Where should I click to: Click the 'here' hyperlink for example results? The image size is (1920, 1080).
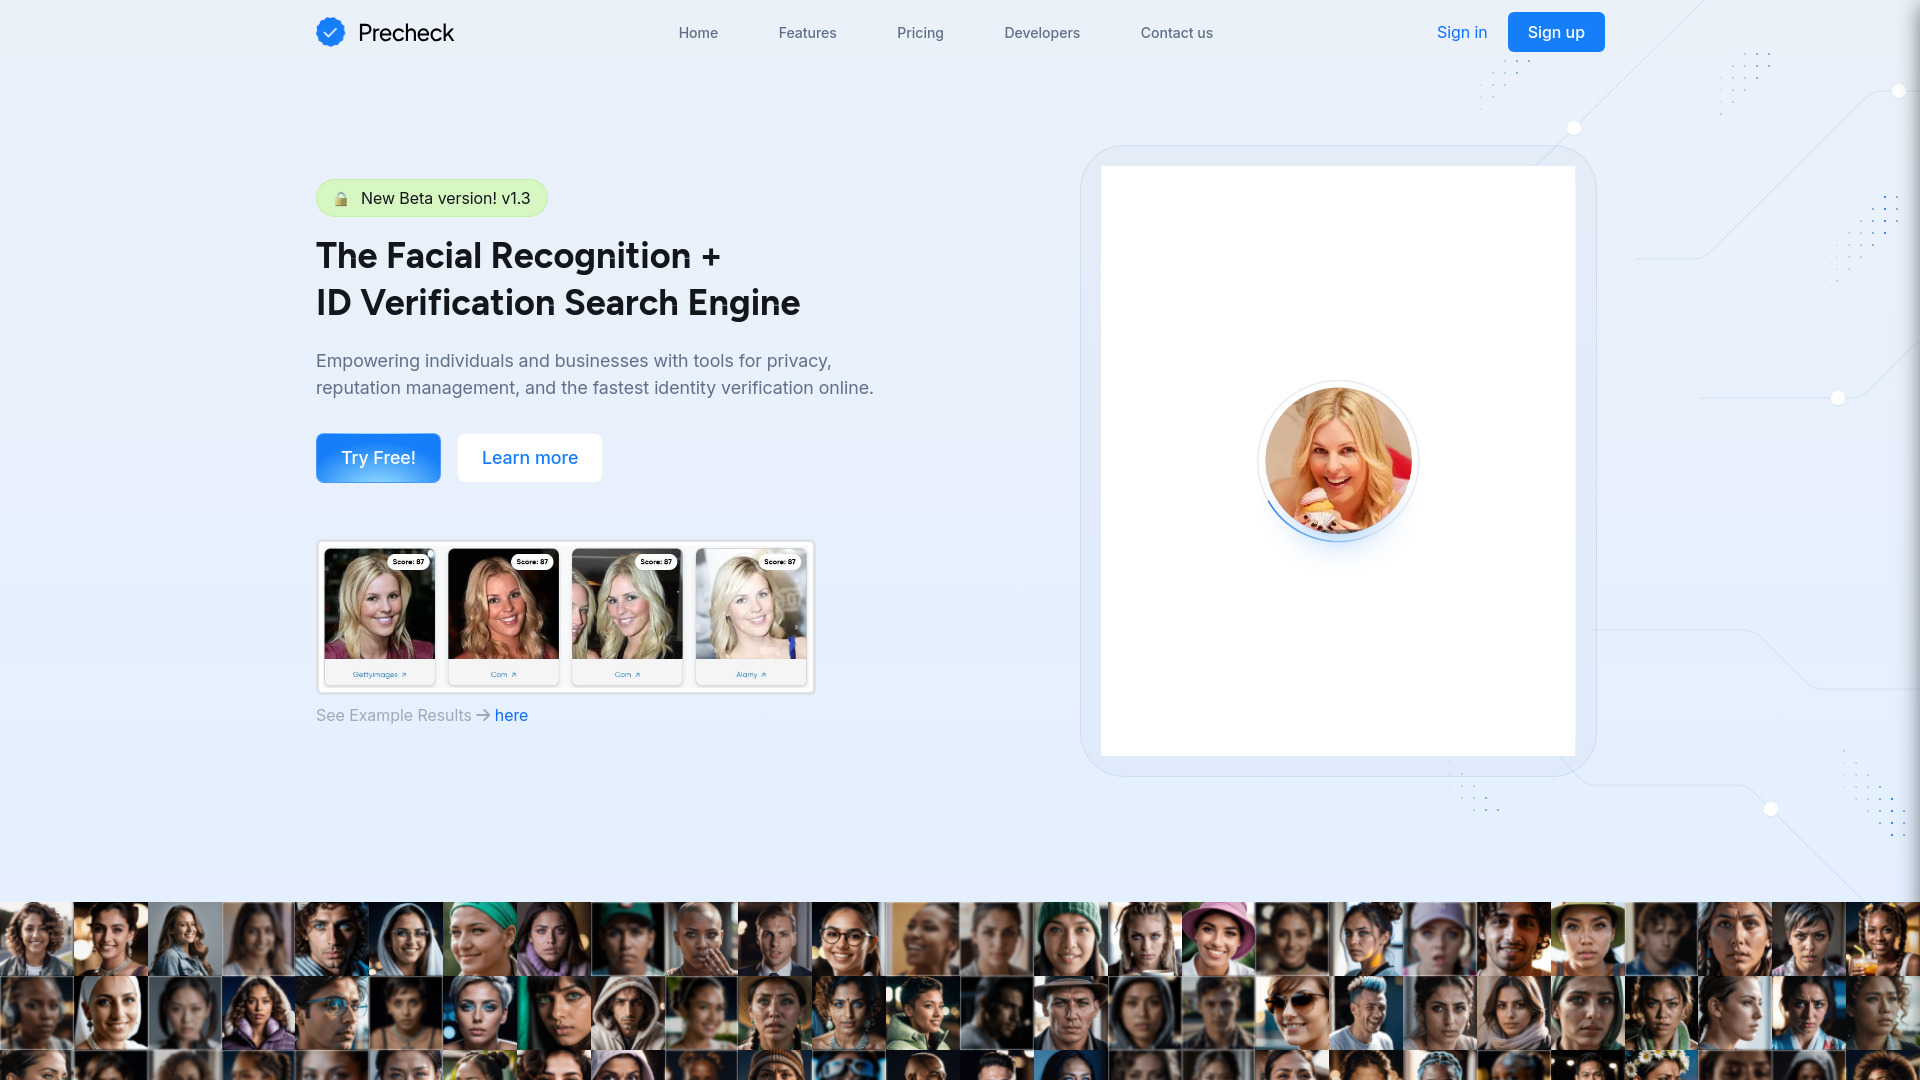click(x=512, y=715)
